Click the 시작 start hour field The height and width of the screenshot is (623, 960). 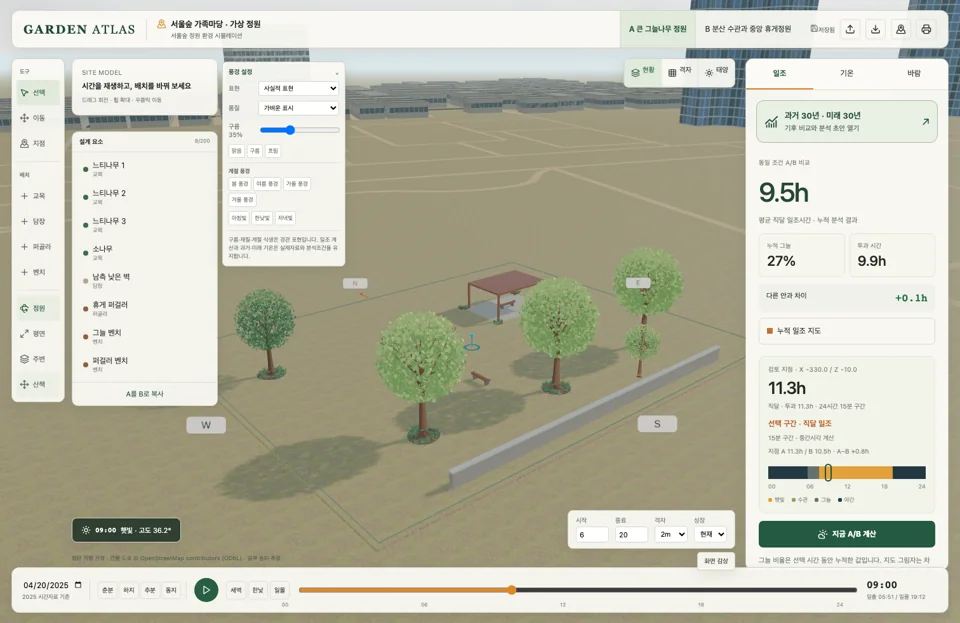[x=592, y=534]
